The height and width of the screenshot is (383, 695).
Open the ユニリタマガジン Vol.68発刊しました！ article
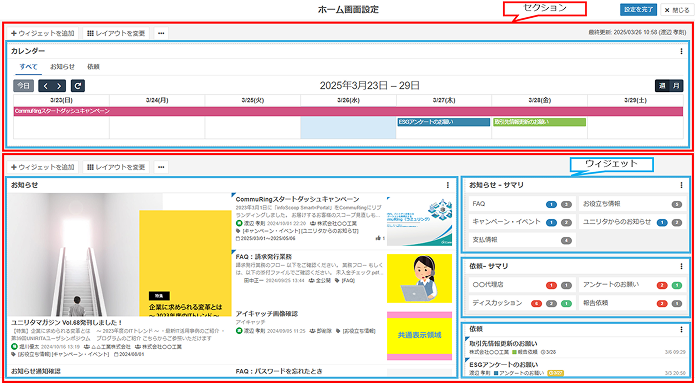66,322
